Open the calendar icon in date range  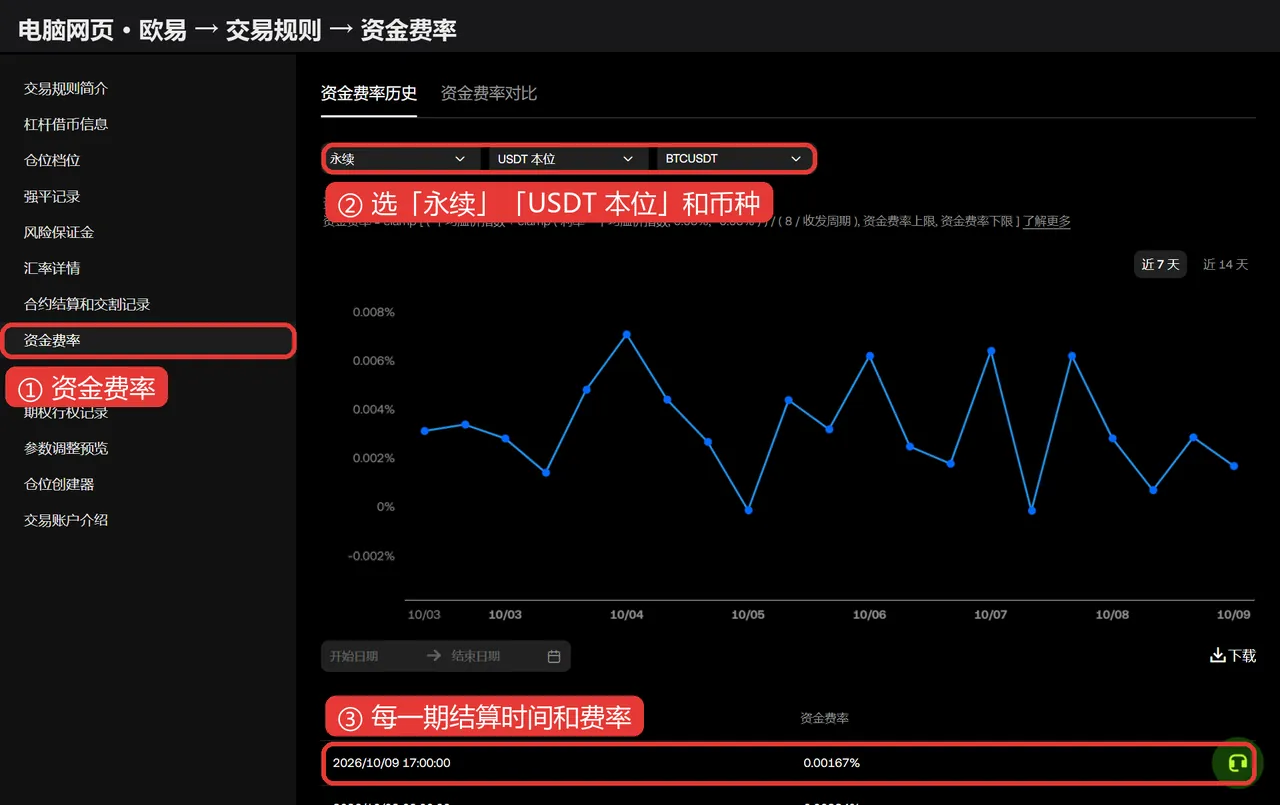554,656
